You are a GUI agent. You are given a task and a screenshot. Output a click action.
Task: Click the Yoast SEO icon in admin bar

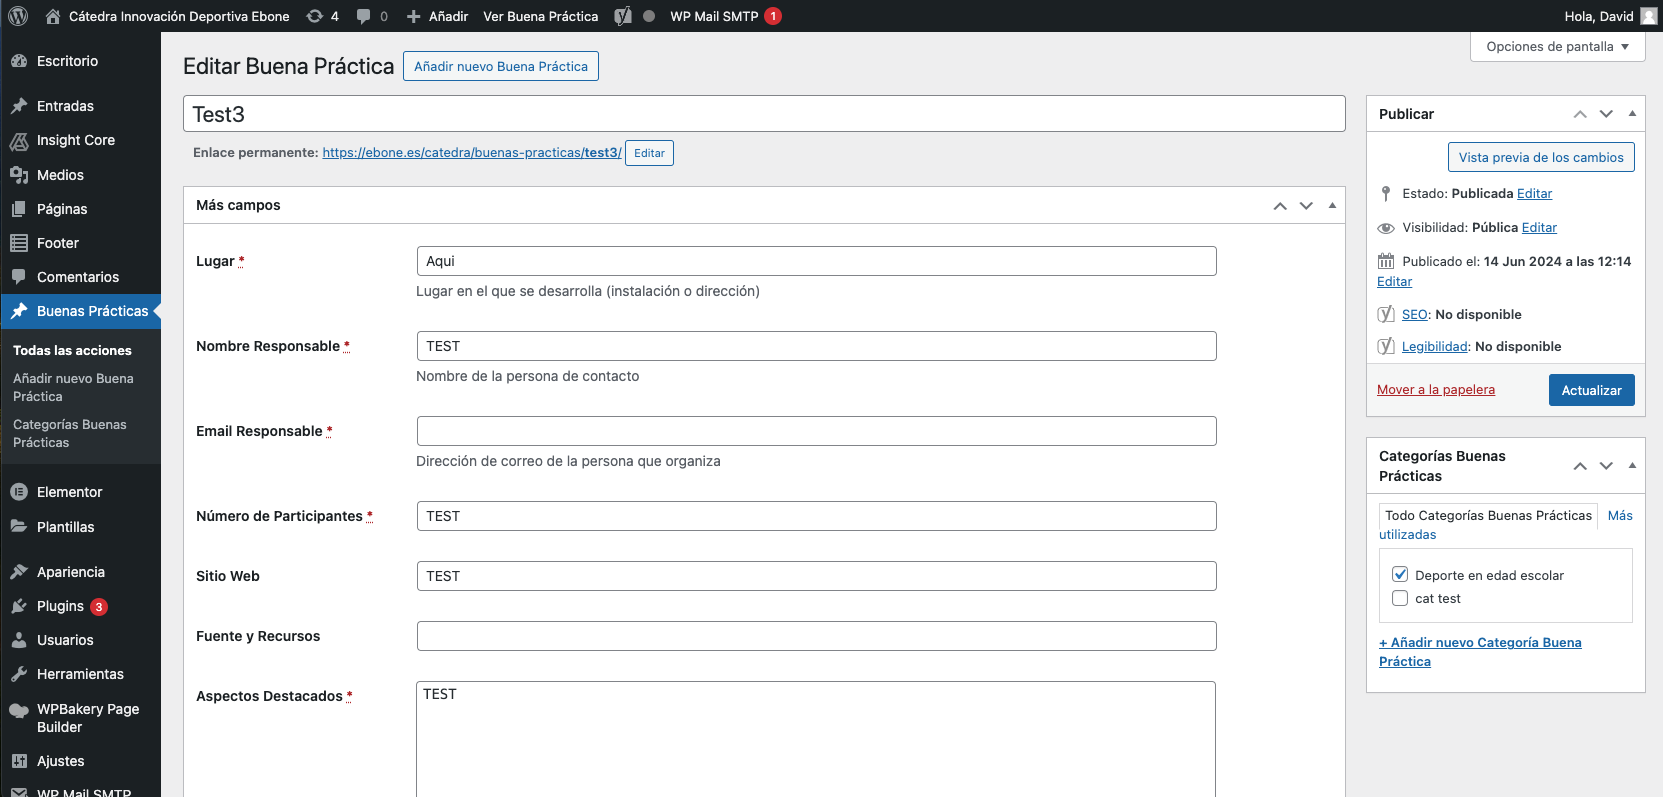tap(623, 16)
